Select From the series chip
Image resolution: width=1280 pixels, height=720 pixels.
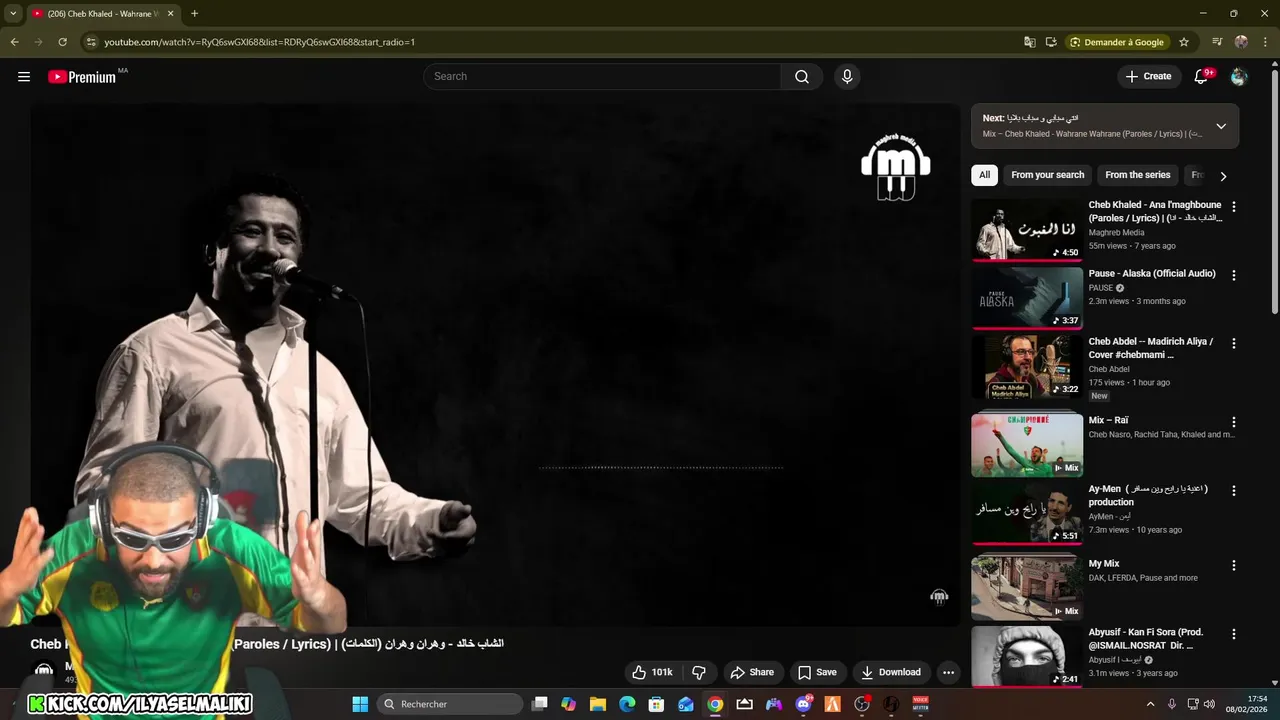pyautogui.click(x=1137, y=175)
